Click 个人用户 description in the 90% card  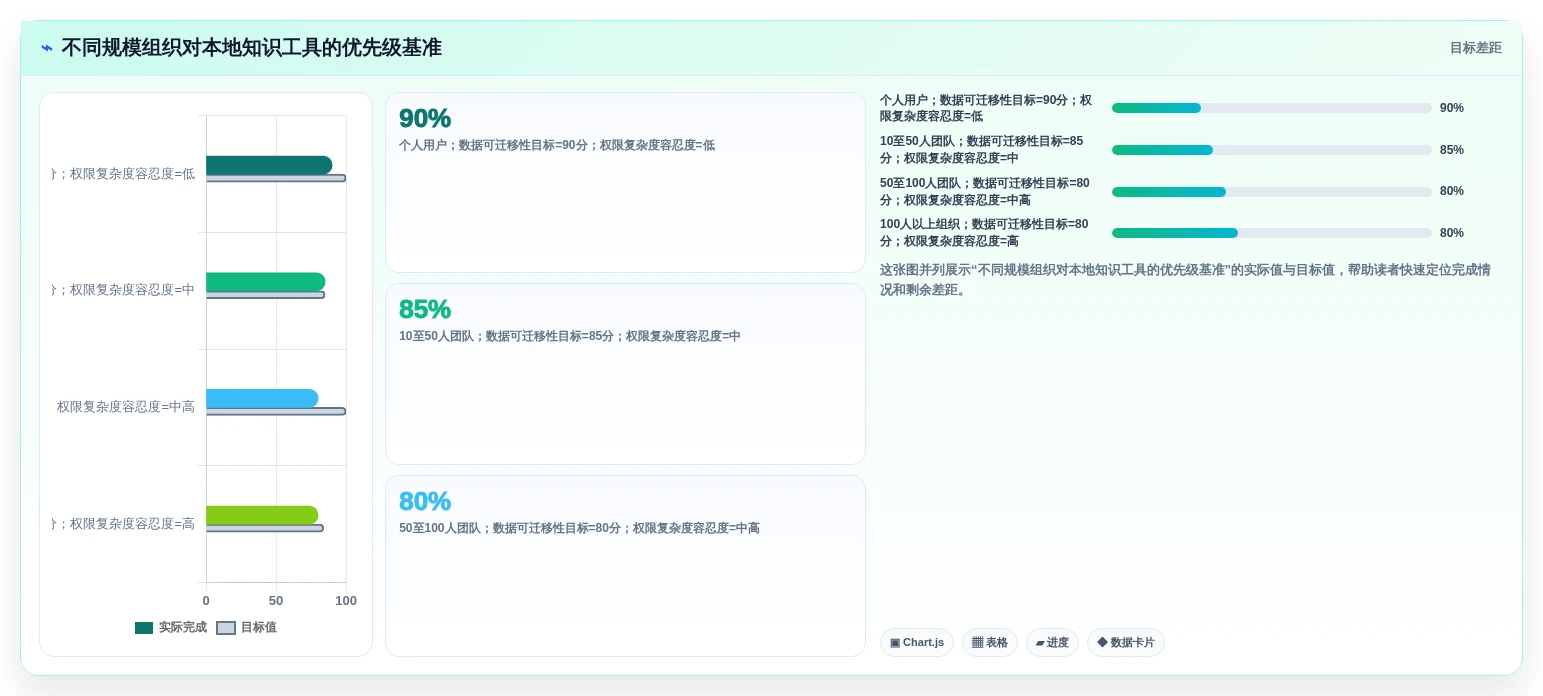tap(557, 145)
